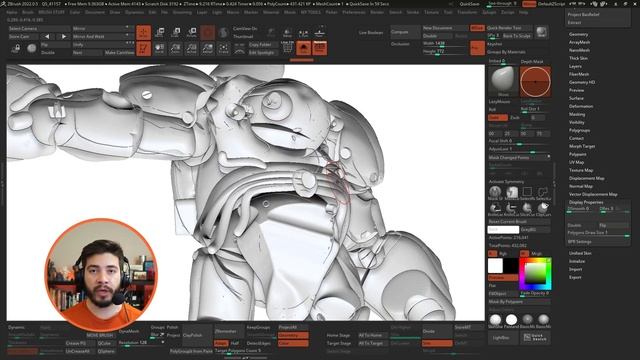Expand the UV Map subpalette
The height and width of the screenshot is (360, 640).
576,162
